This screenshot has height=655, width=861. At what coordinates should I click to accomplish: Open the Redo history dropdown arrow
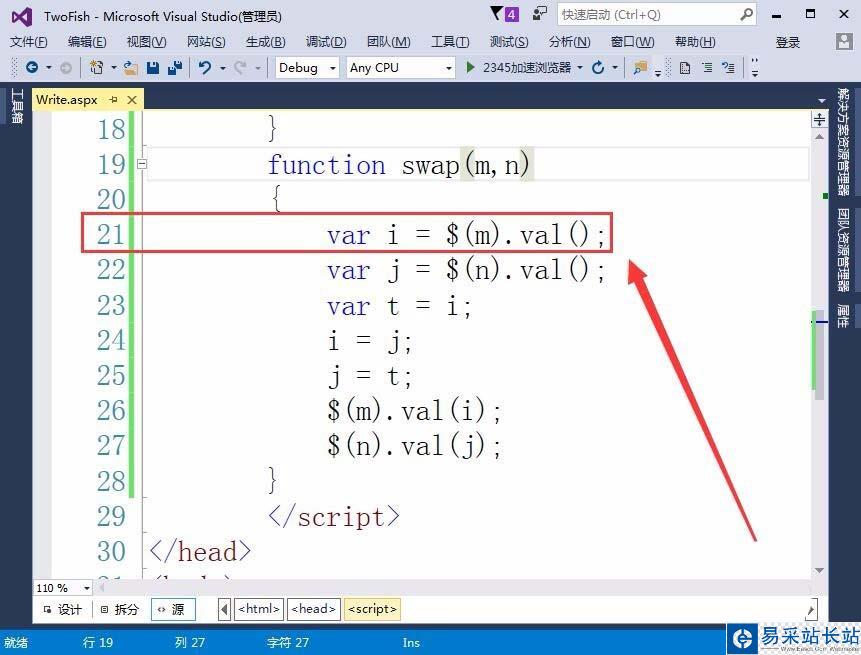(x=258, y=68)
